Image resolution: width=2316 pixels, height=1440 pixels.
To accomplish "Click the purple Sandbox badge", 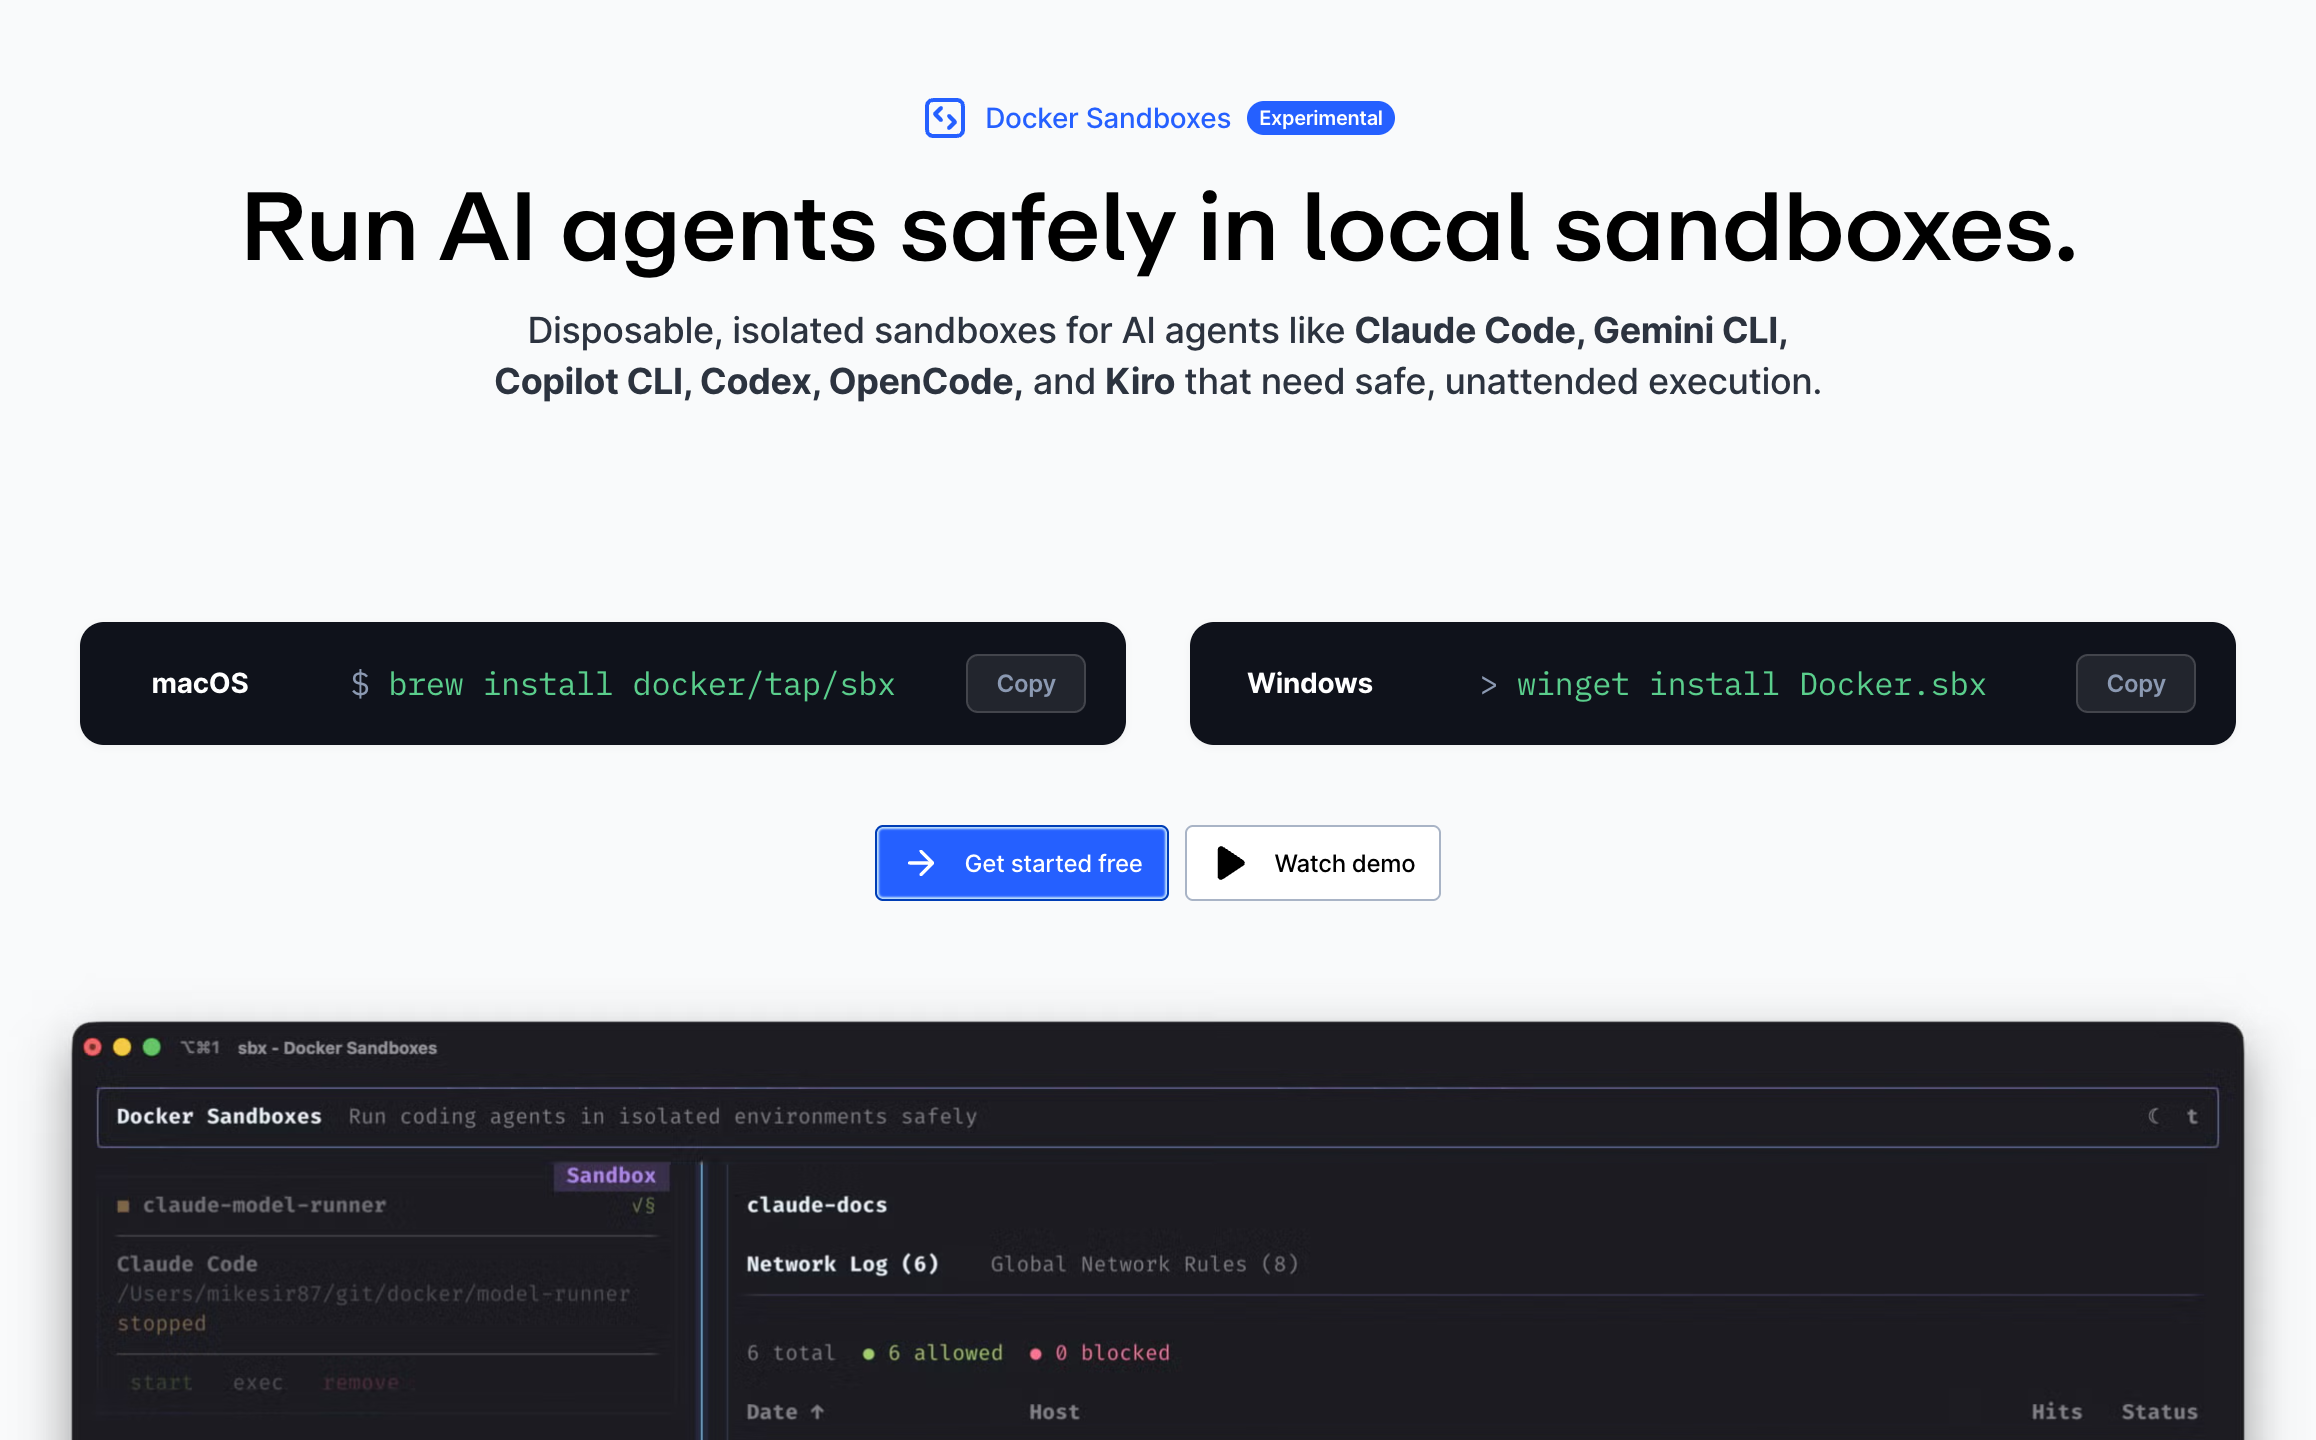I will [611, 1175].
